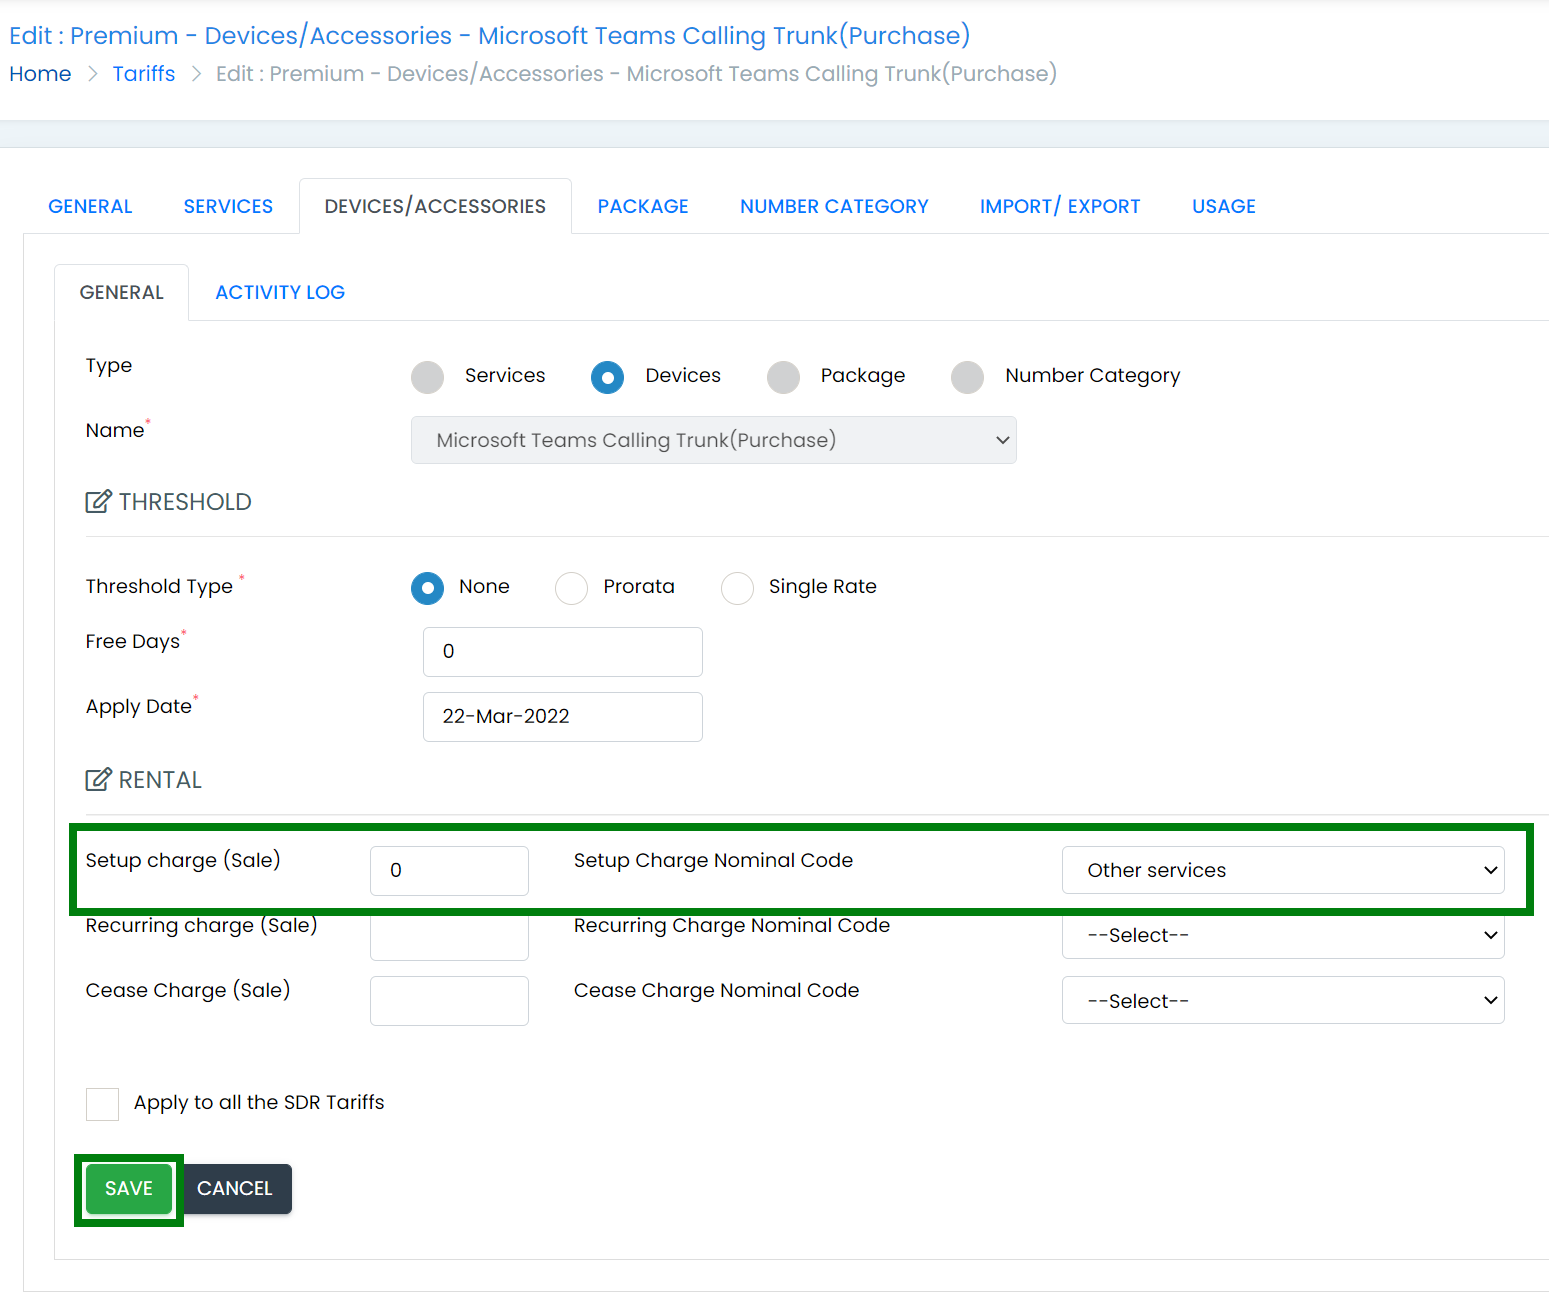Select the Number Category radio button

(x=967, y=377)
